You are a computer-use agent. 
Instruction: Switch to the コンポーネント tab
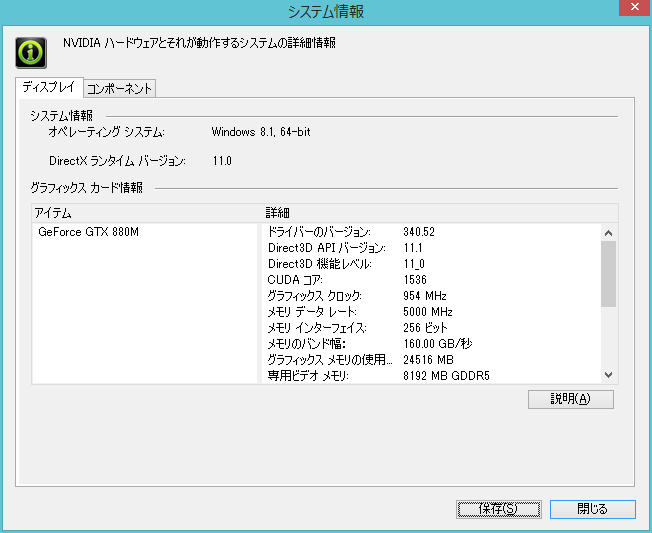[x=119, y=89]
